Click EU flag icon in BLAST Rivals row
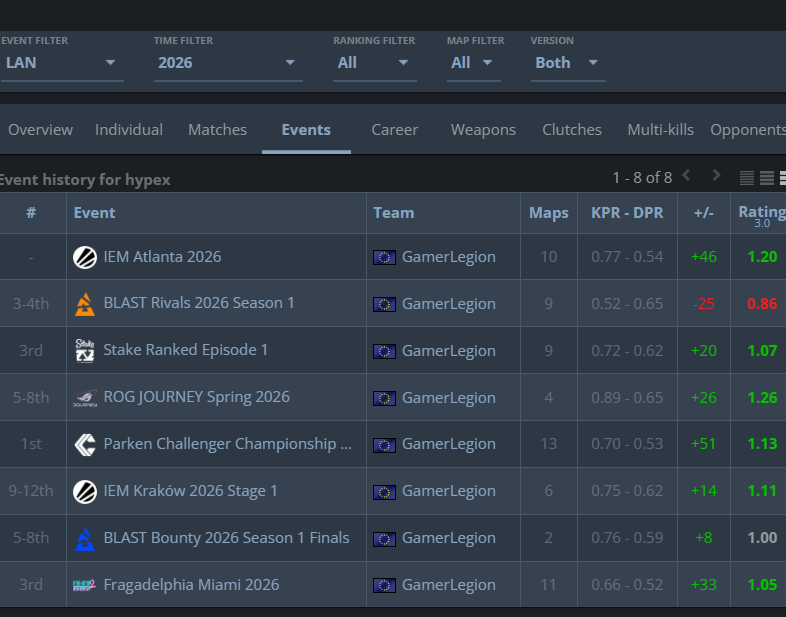Screen dimensions: 786x617 [384, 304]
